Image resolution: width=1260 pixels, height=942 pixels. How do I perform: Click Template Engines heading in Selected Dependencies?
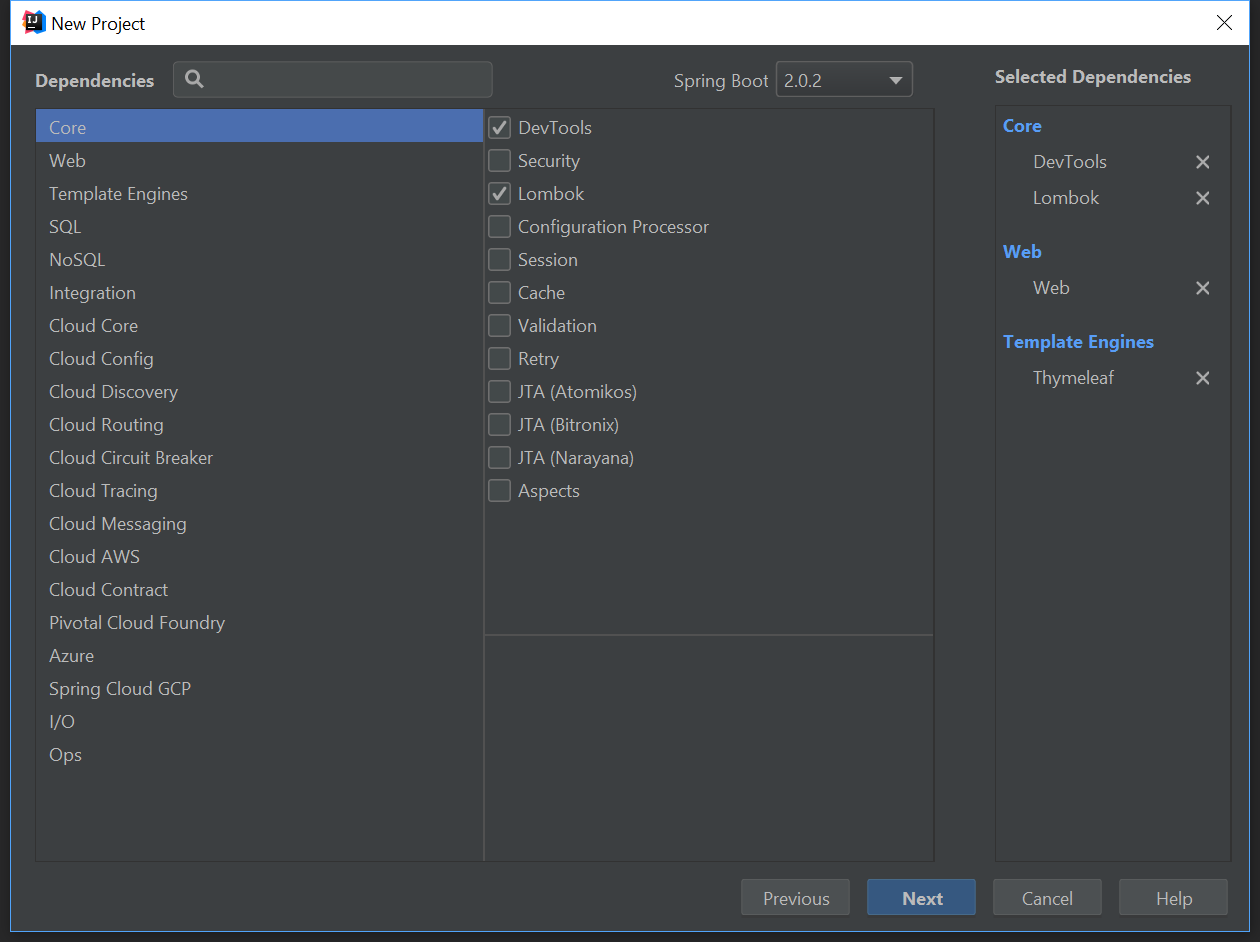pyautogui.click(x=1078, y=342)
